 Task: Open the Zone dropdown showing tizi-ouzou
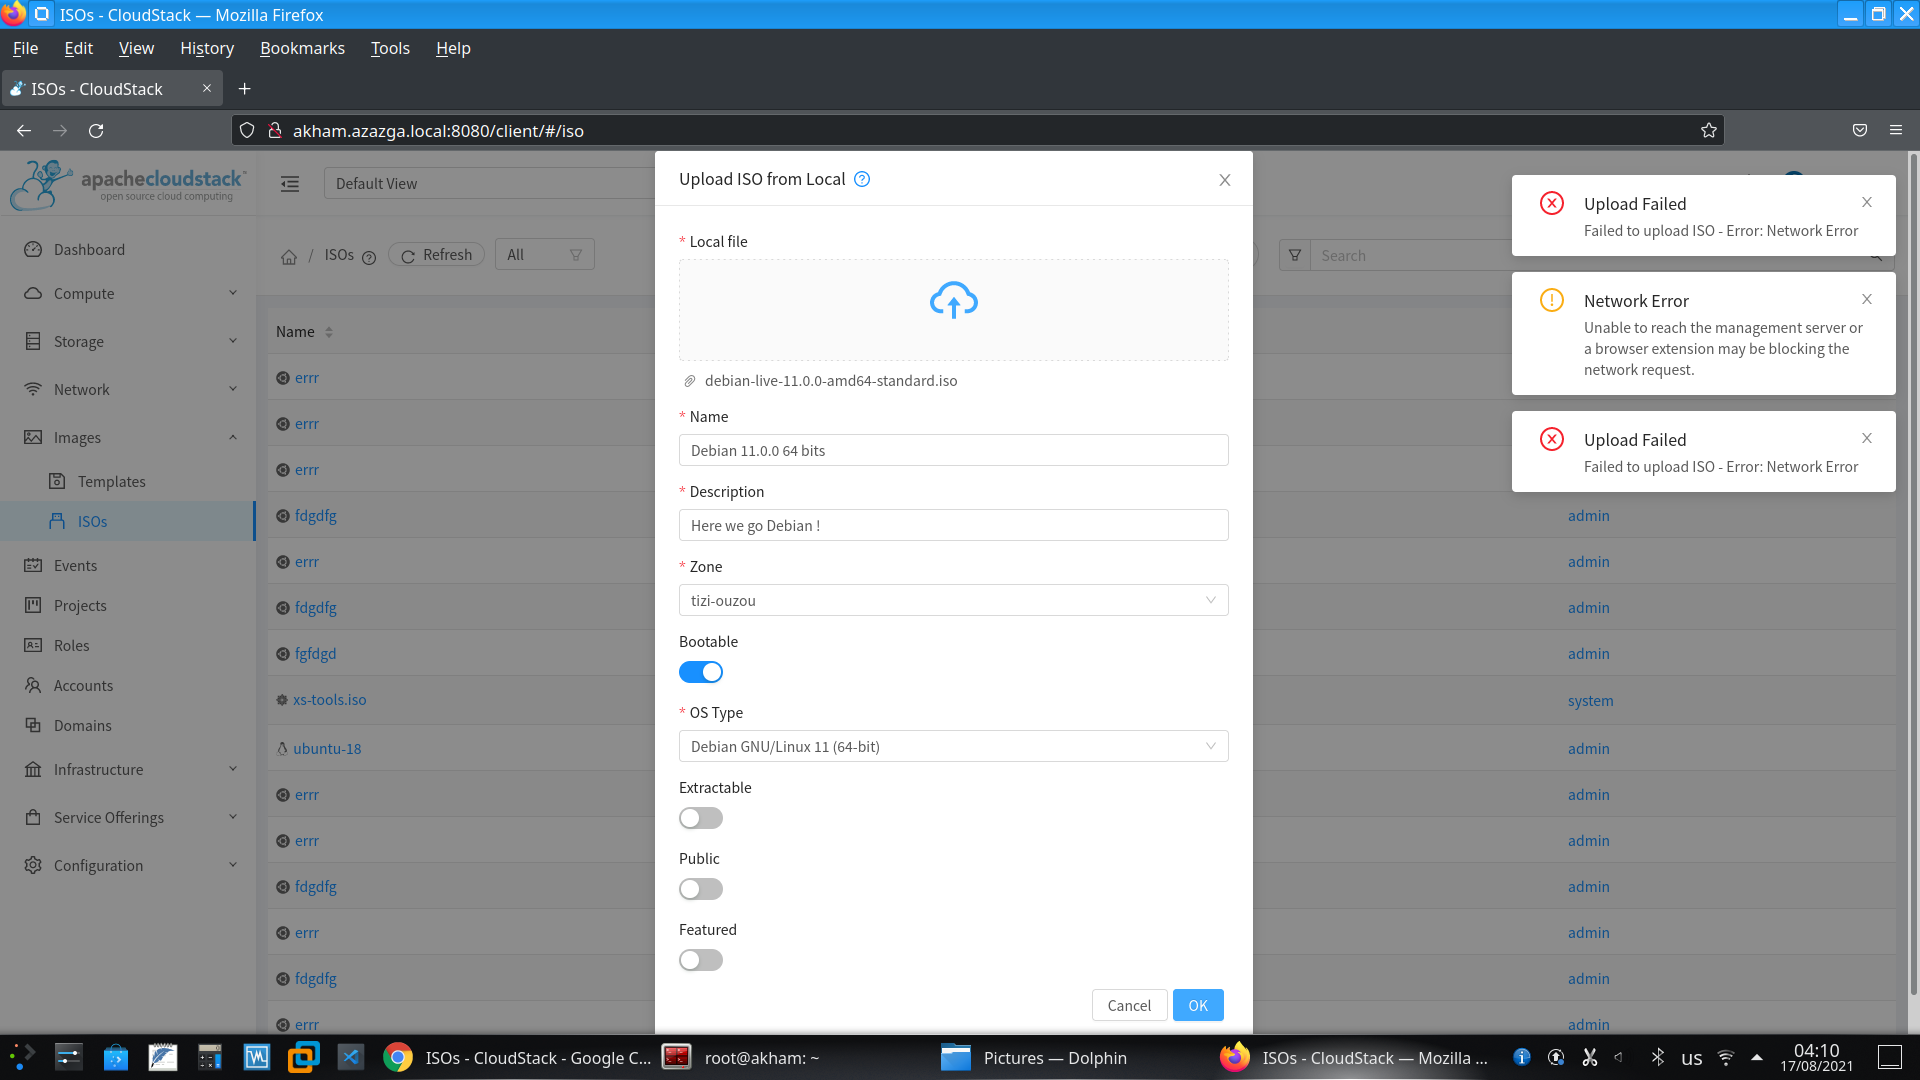click(x=953, y=600)
